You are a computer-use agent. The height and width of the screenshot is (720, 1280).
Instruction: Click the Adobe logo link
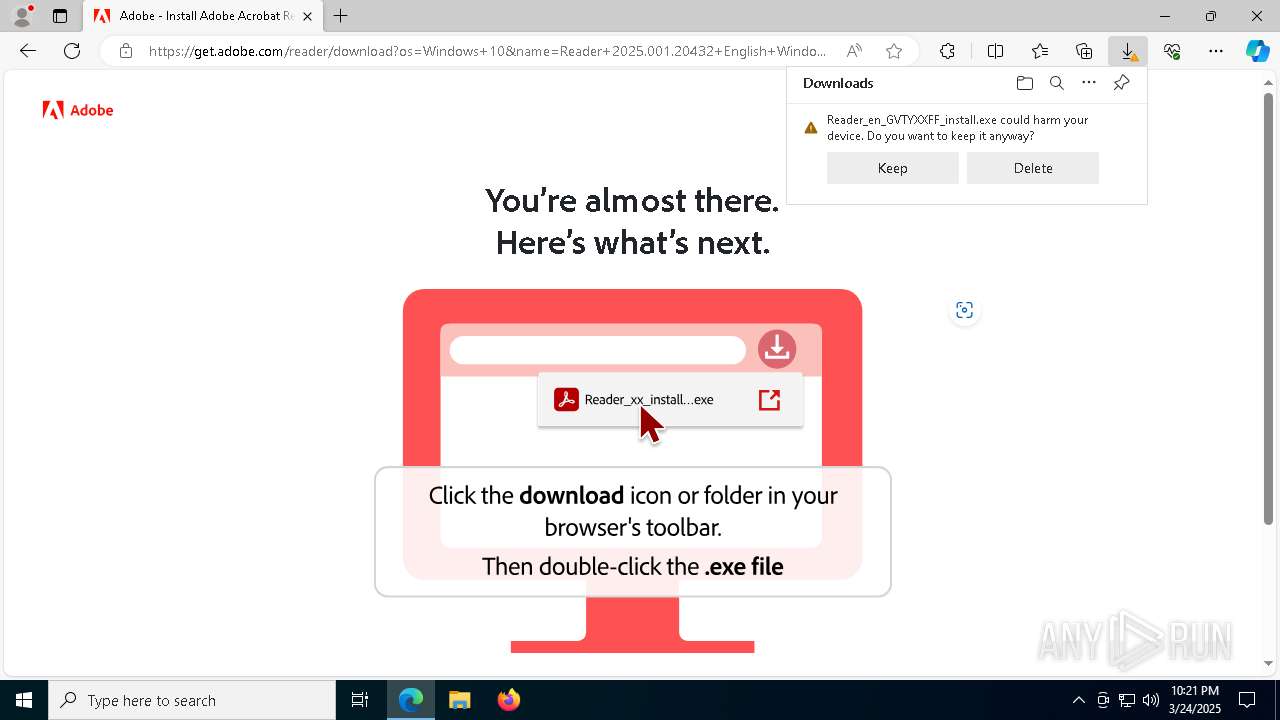pos(78,110)
